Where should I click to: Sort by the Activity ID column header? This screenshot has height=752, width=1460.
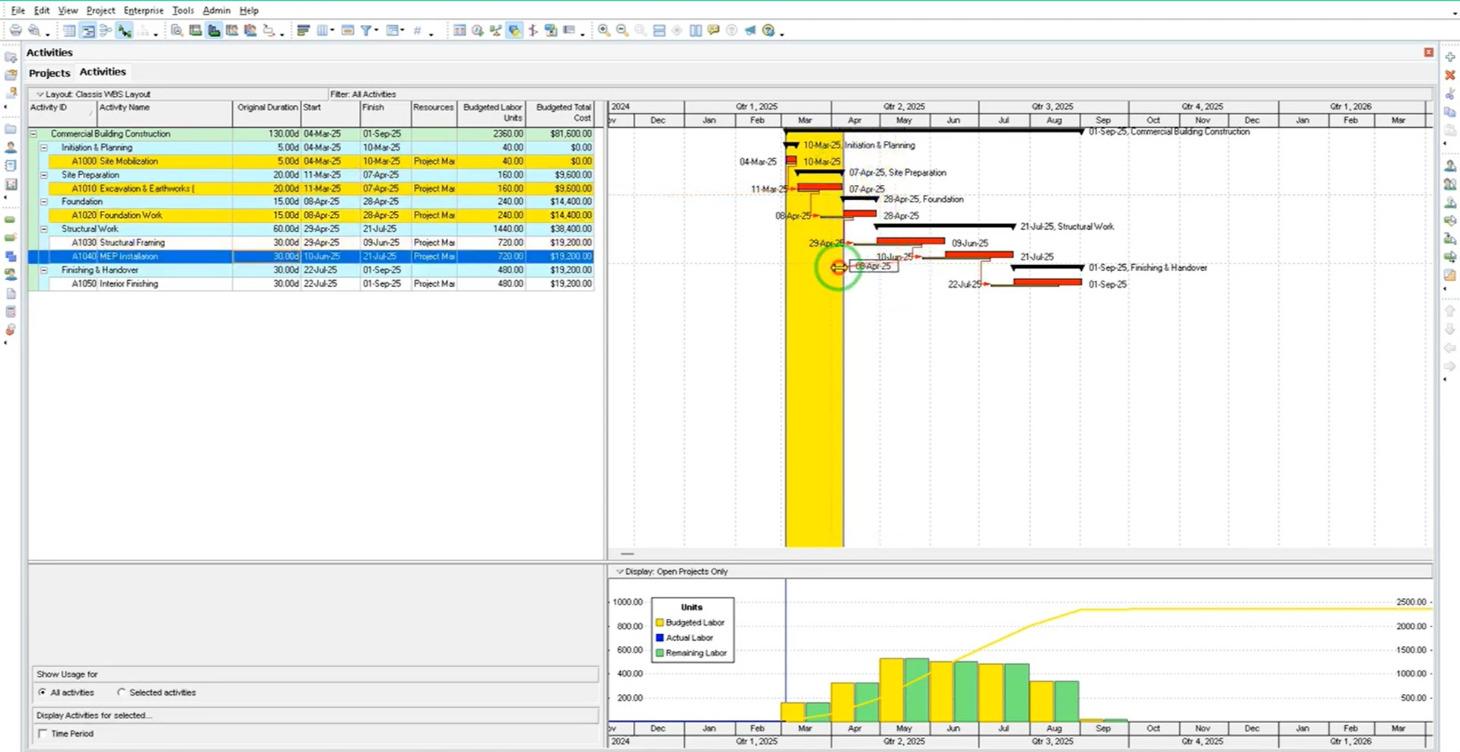pyautogui.click(x=62, y=113)
